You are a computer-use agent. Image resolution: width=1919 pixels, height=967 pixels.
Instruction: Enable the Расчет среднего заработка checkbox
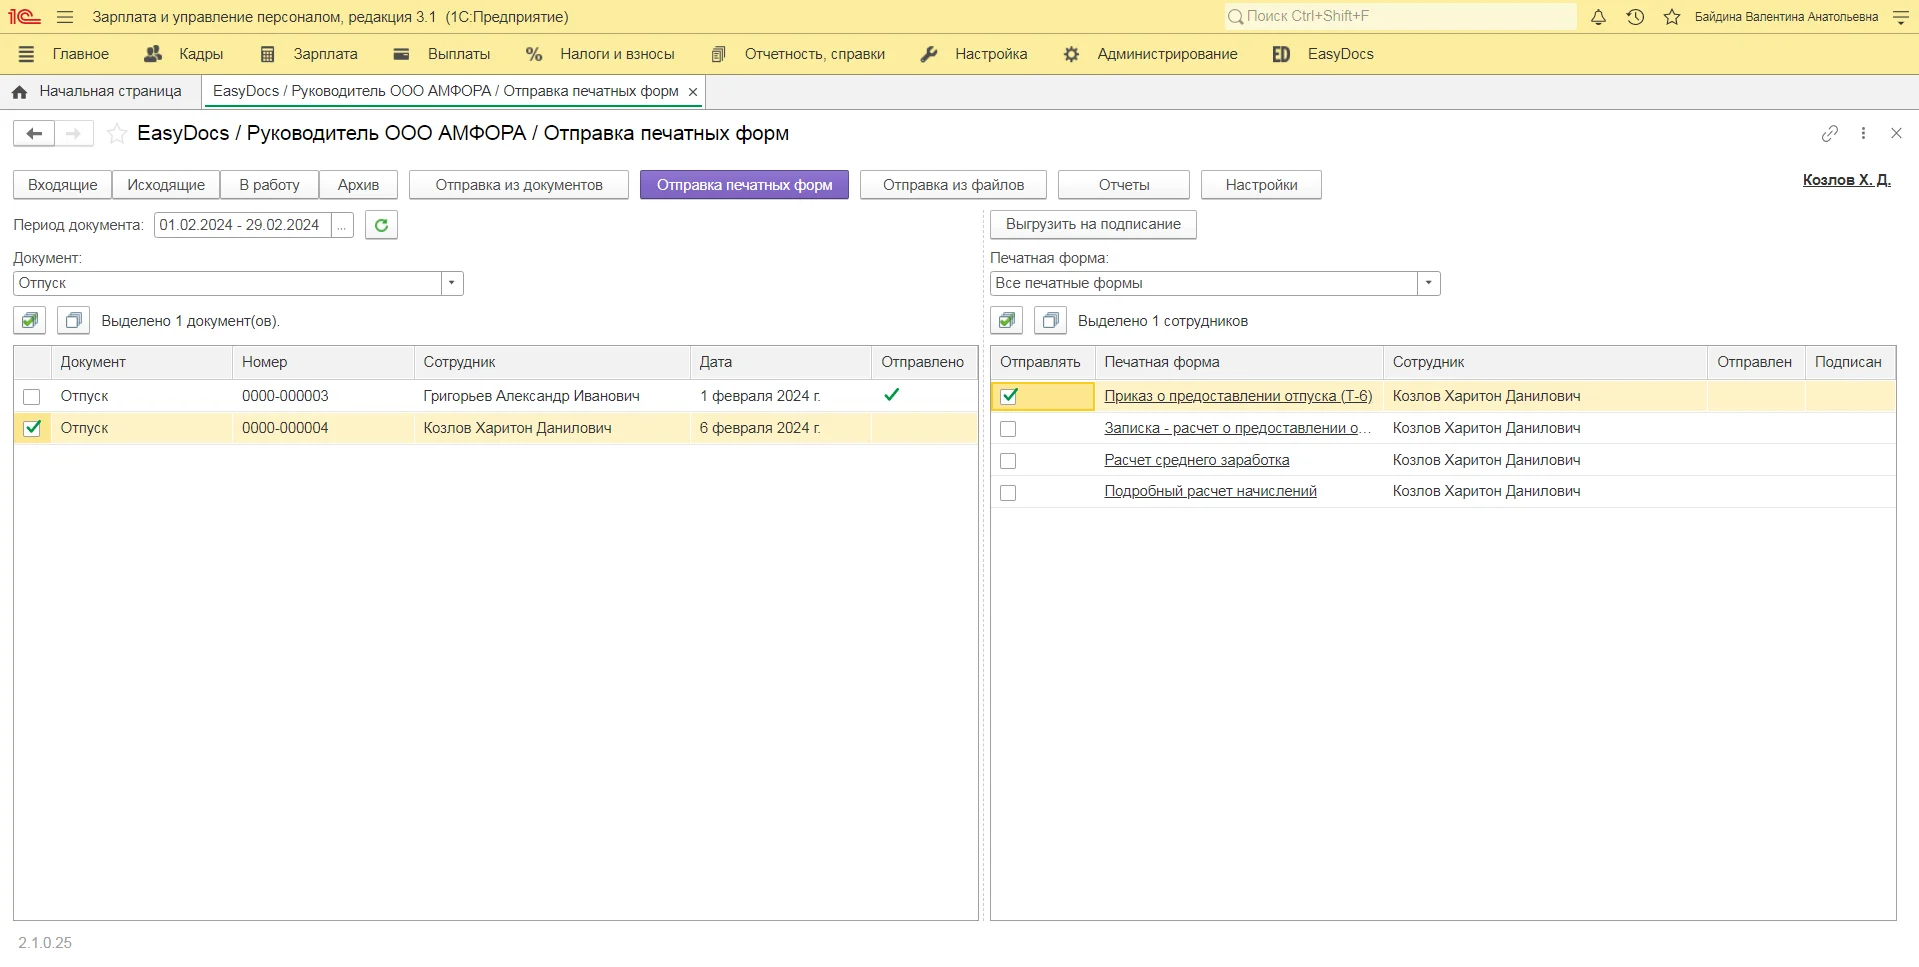pos(1008,461)
